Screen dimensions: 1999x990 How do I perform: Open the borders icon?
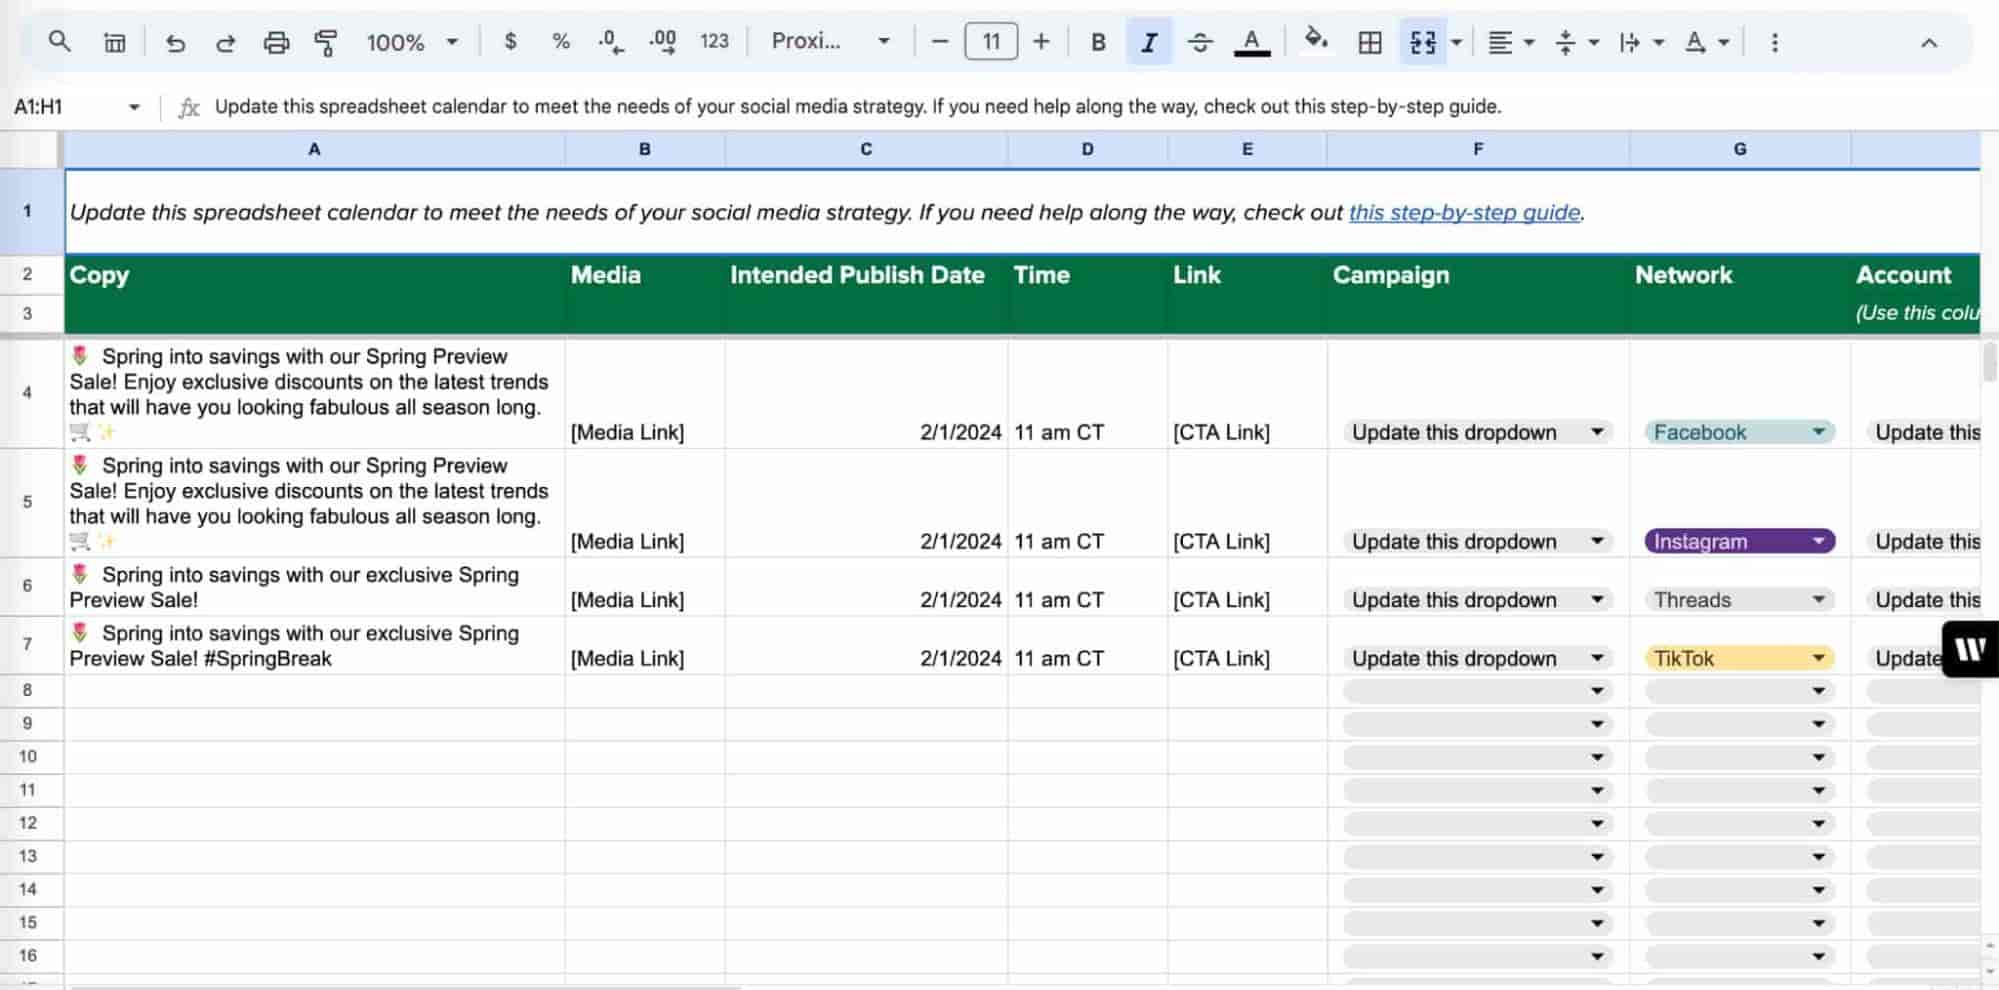1370,42
